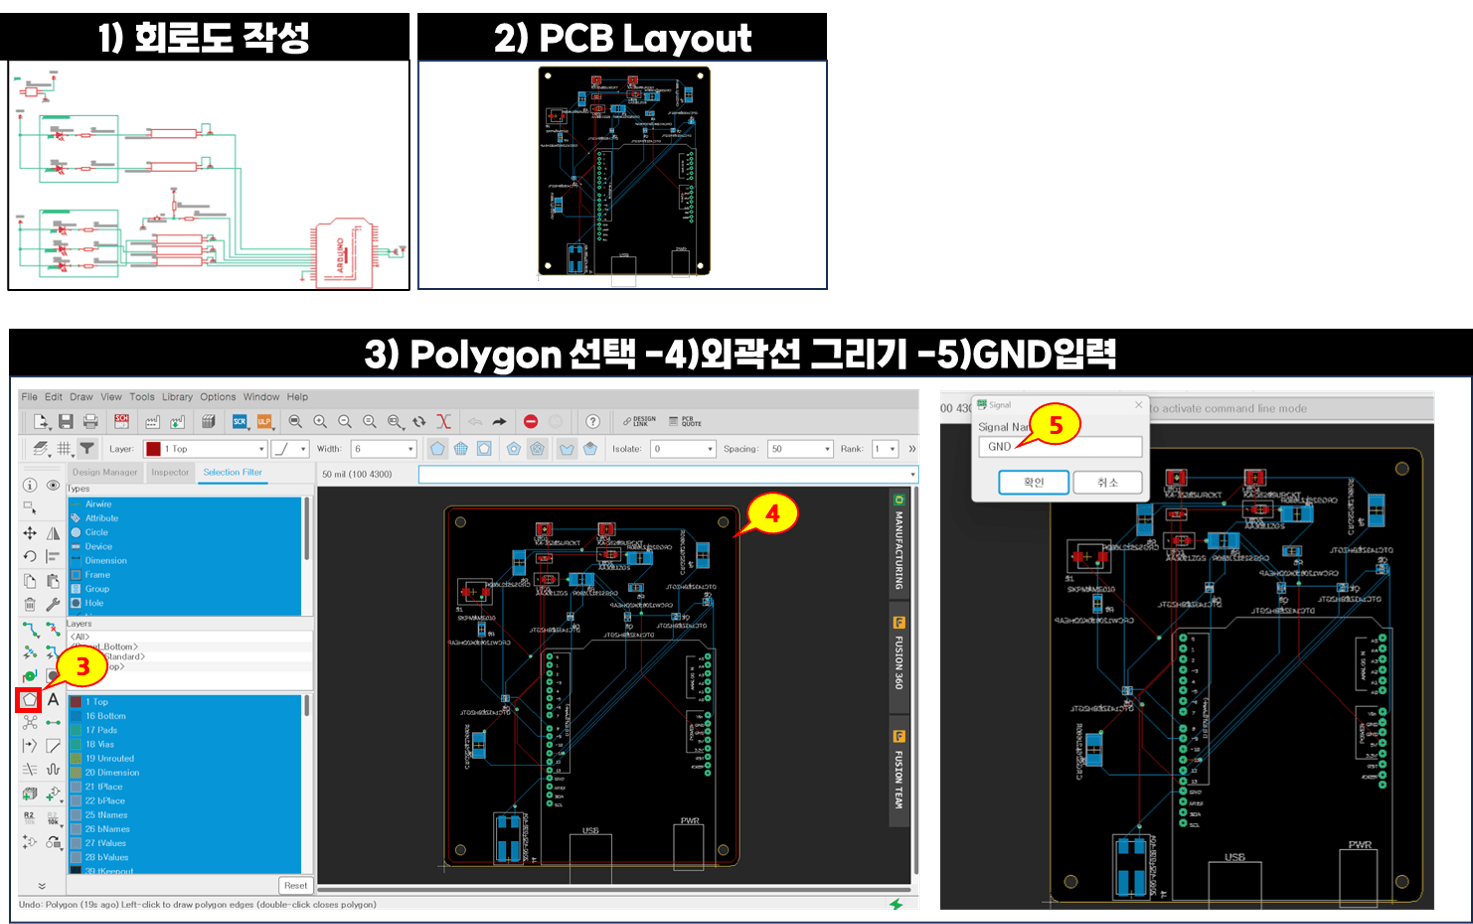Open the Width dropdown
Screen dimensions: 1473x924
[x=383, y=449]
